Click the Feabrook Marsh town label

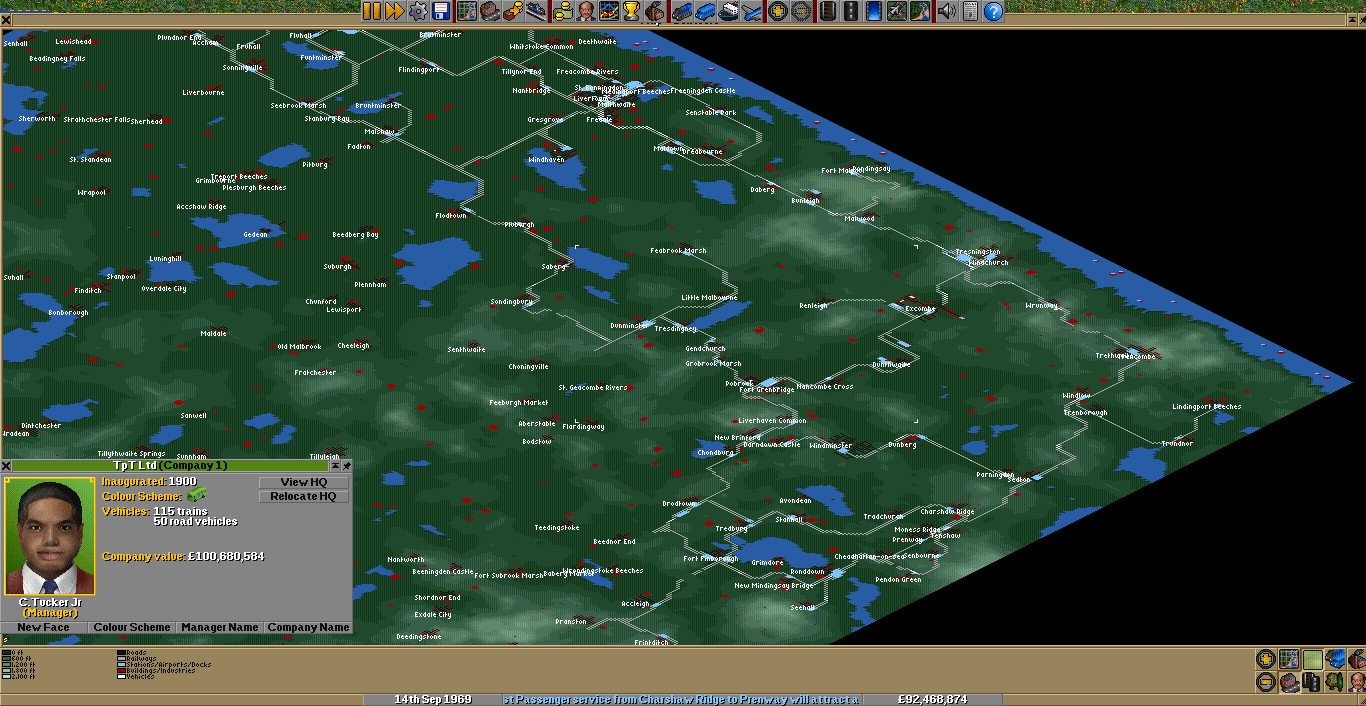(x=678, y=251)
